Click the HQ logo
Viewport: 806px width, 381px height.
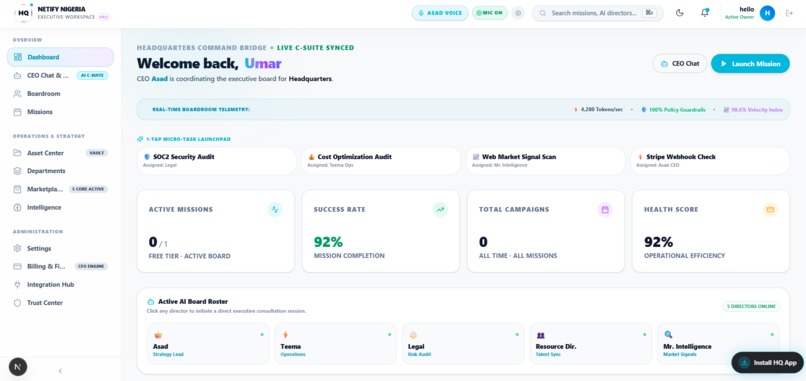click(23, 13)
